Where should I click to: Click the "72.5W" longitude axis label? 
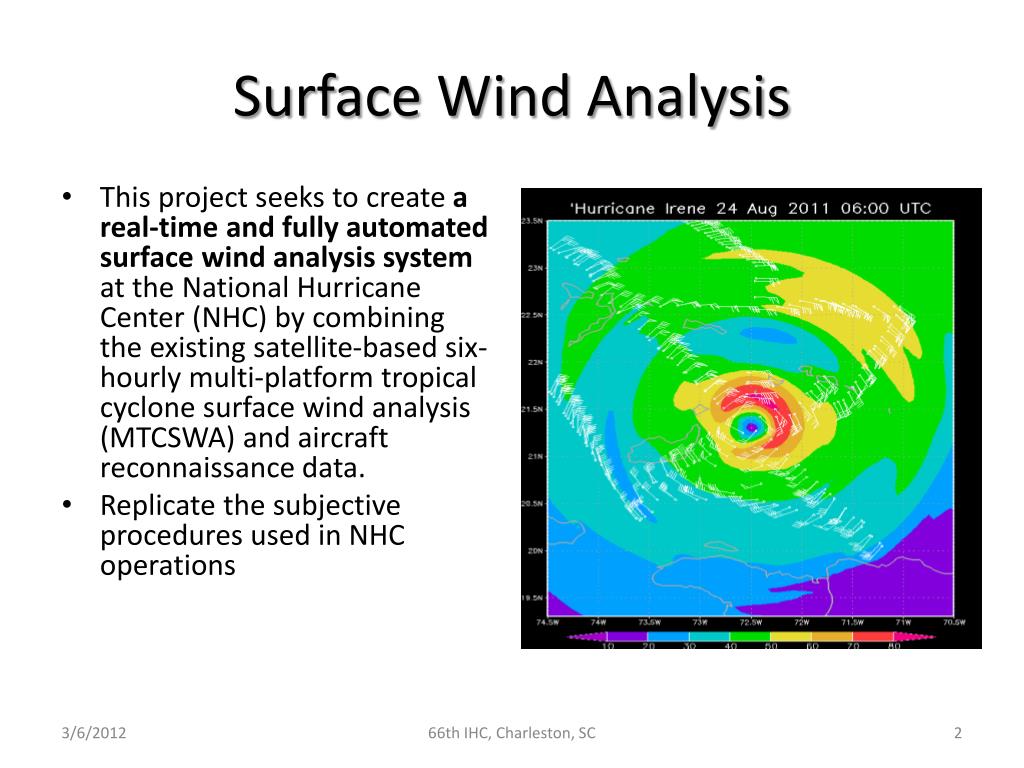click(x=750, y=622)
